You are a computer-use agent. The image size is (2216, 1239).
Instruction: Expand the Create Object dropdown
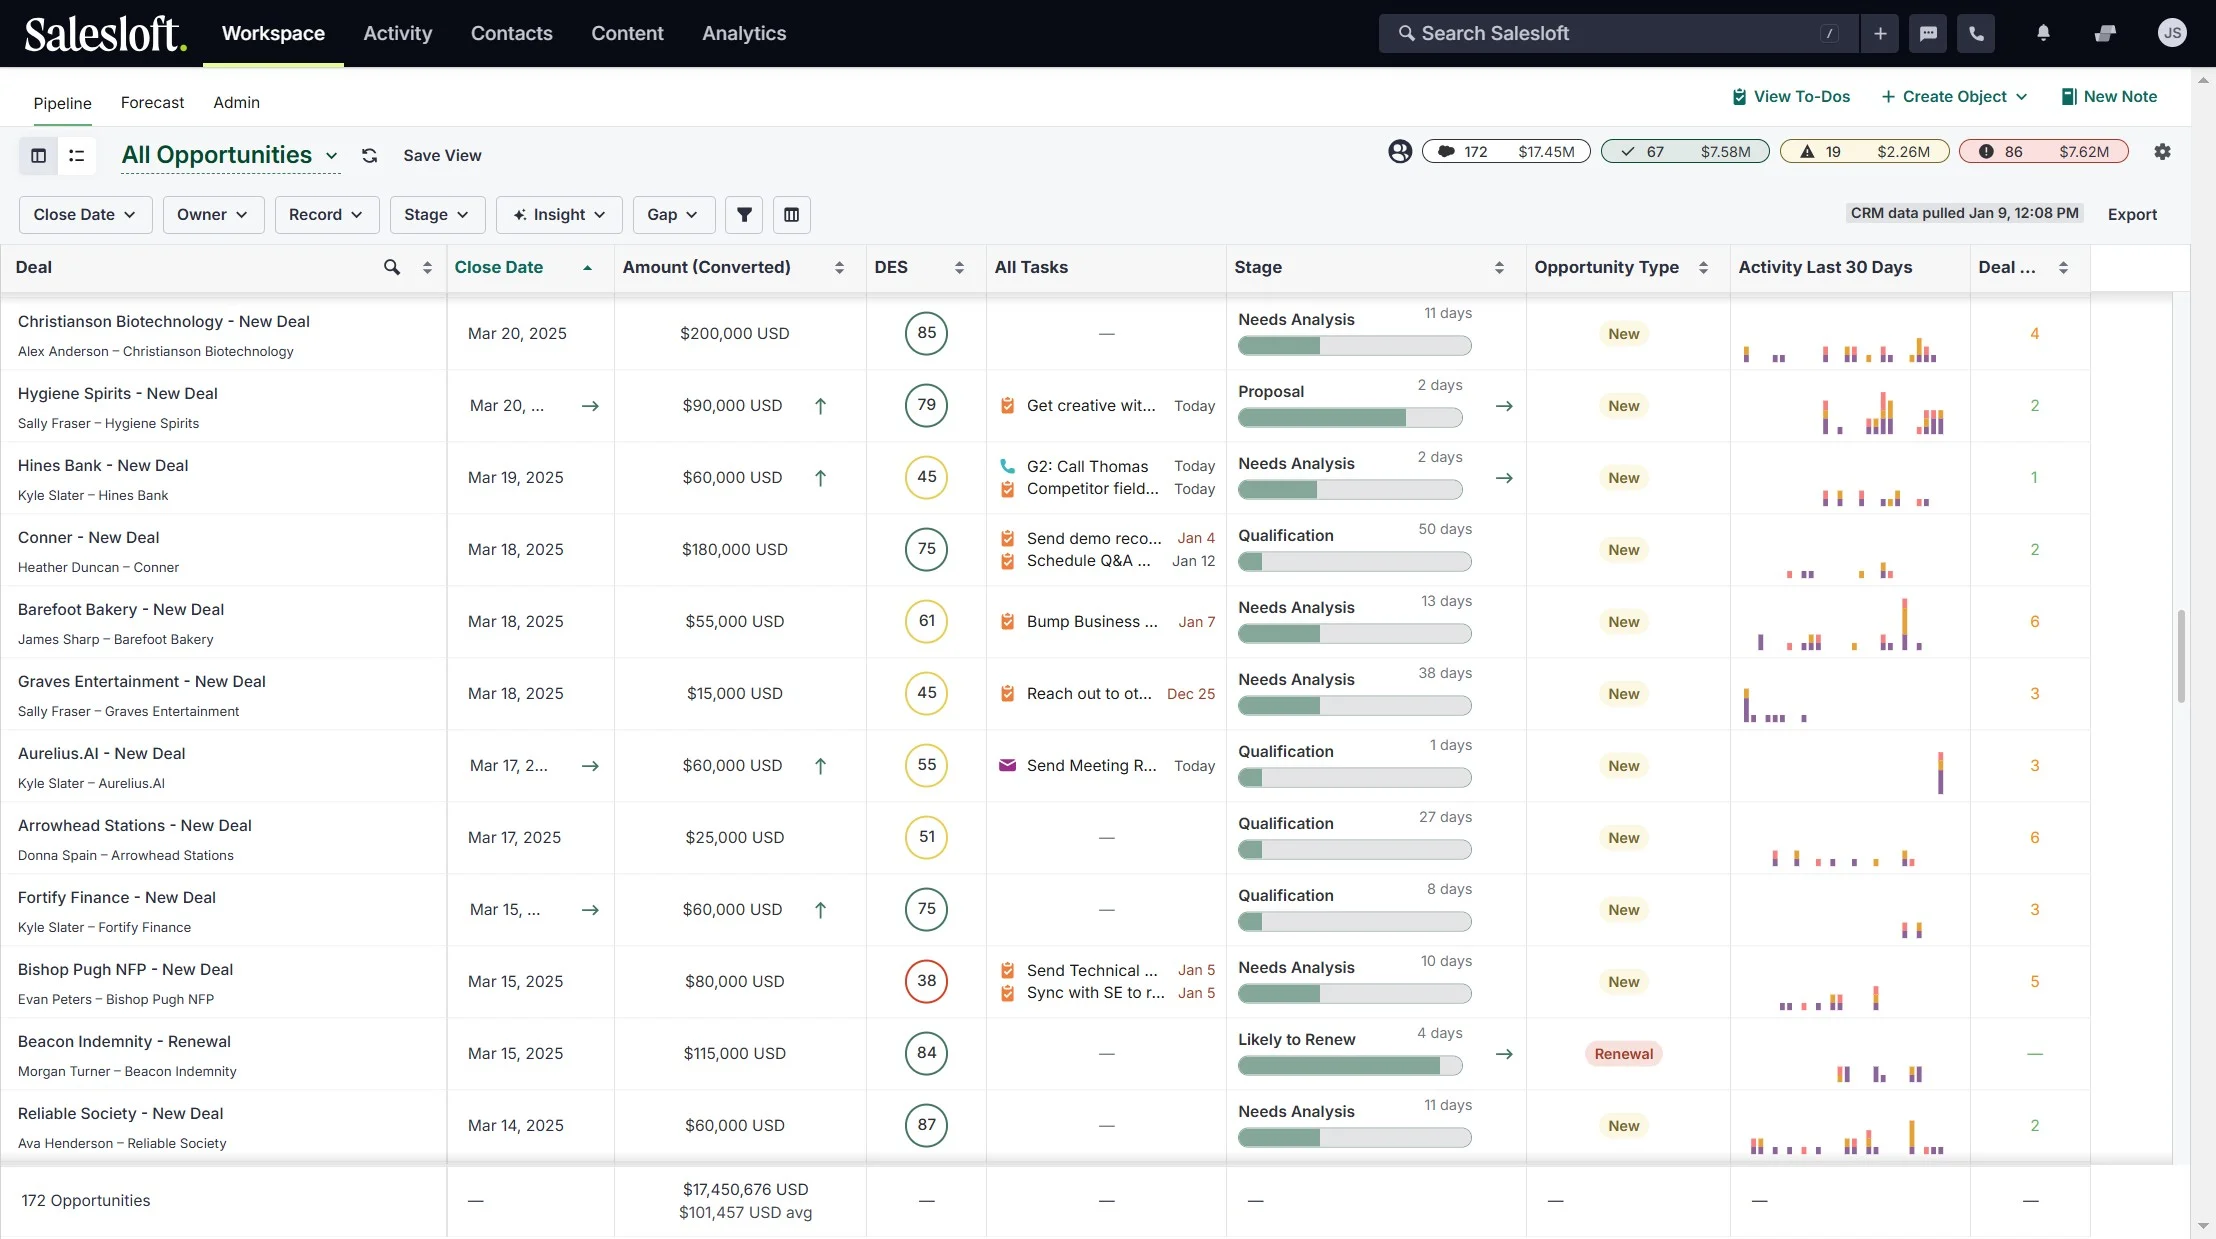1954,97
